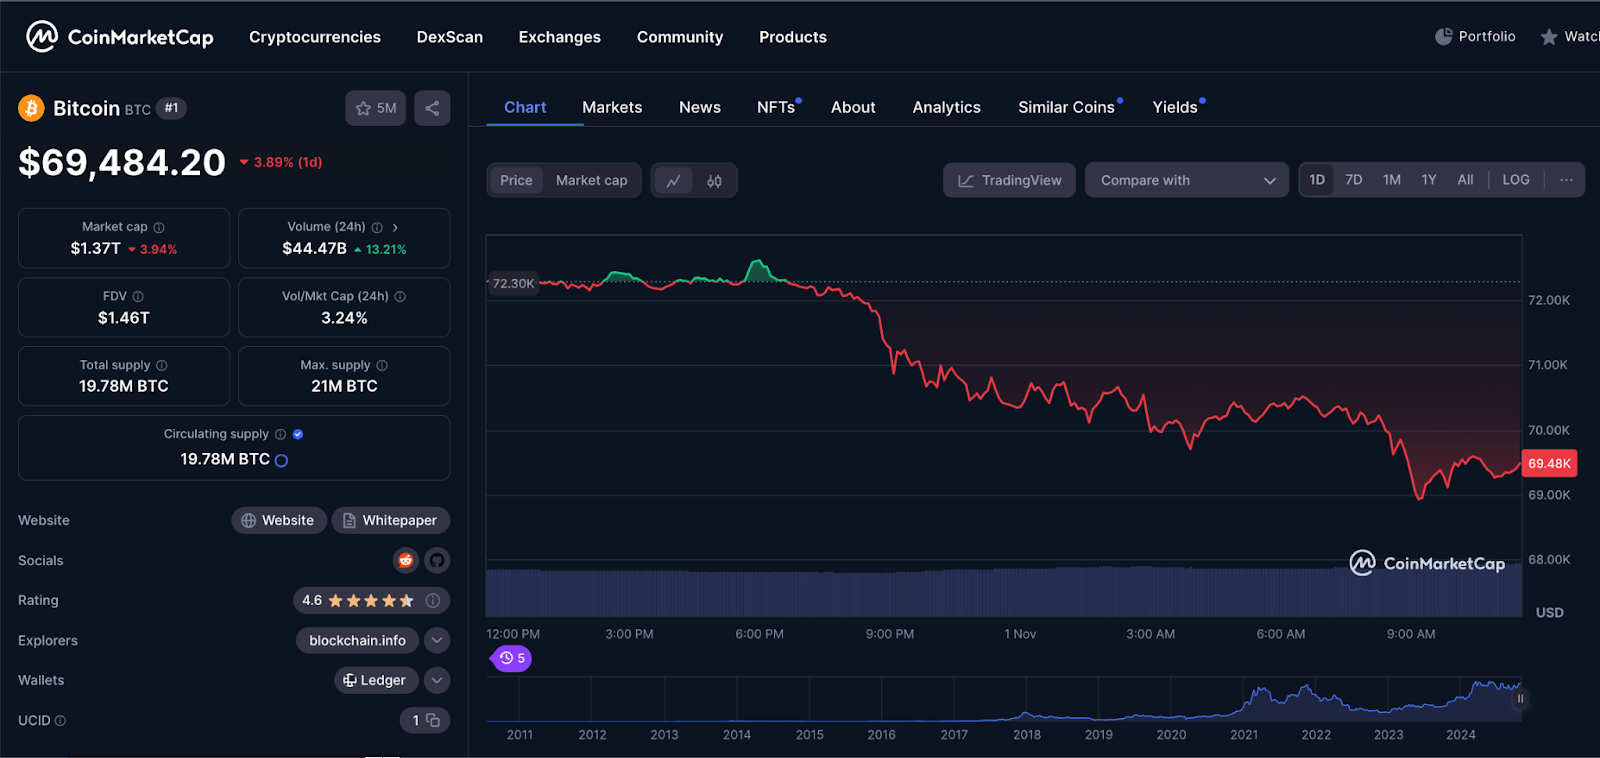Click the range handle on the history timeline
Viewport: 1600px width, 758px height.
(1520, 699)
